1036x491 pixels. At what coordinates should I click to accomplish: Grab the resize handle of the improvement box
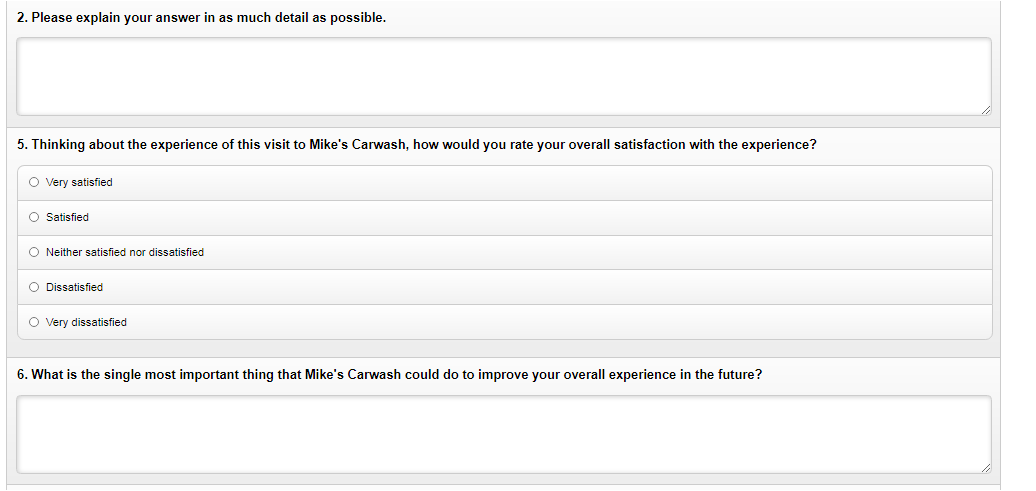point(986,467)
